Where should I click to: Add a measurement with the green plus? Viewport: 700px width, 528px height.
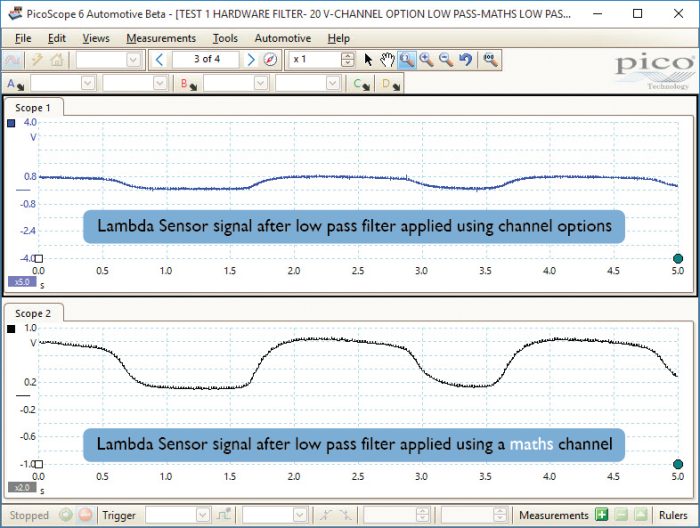point(601,515)
